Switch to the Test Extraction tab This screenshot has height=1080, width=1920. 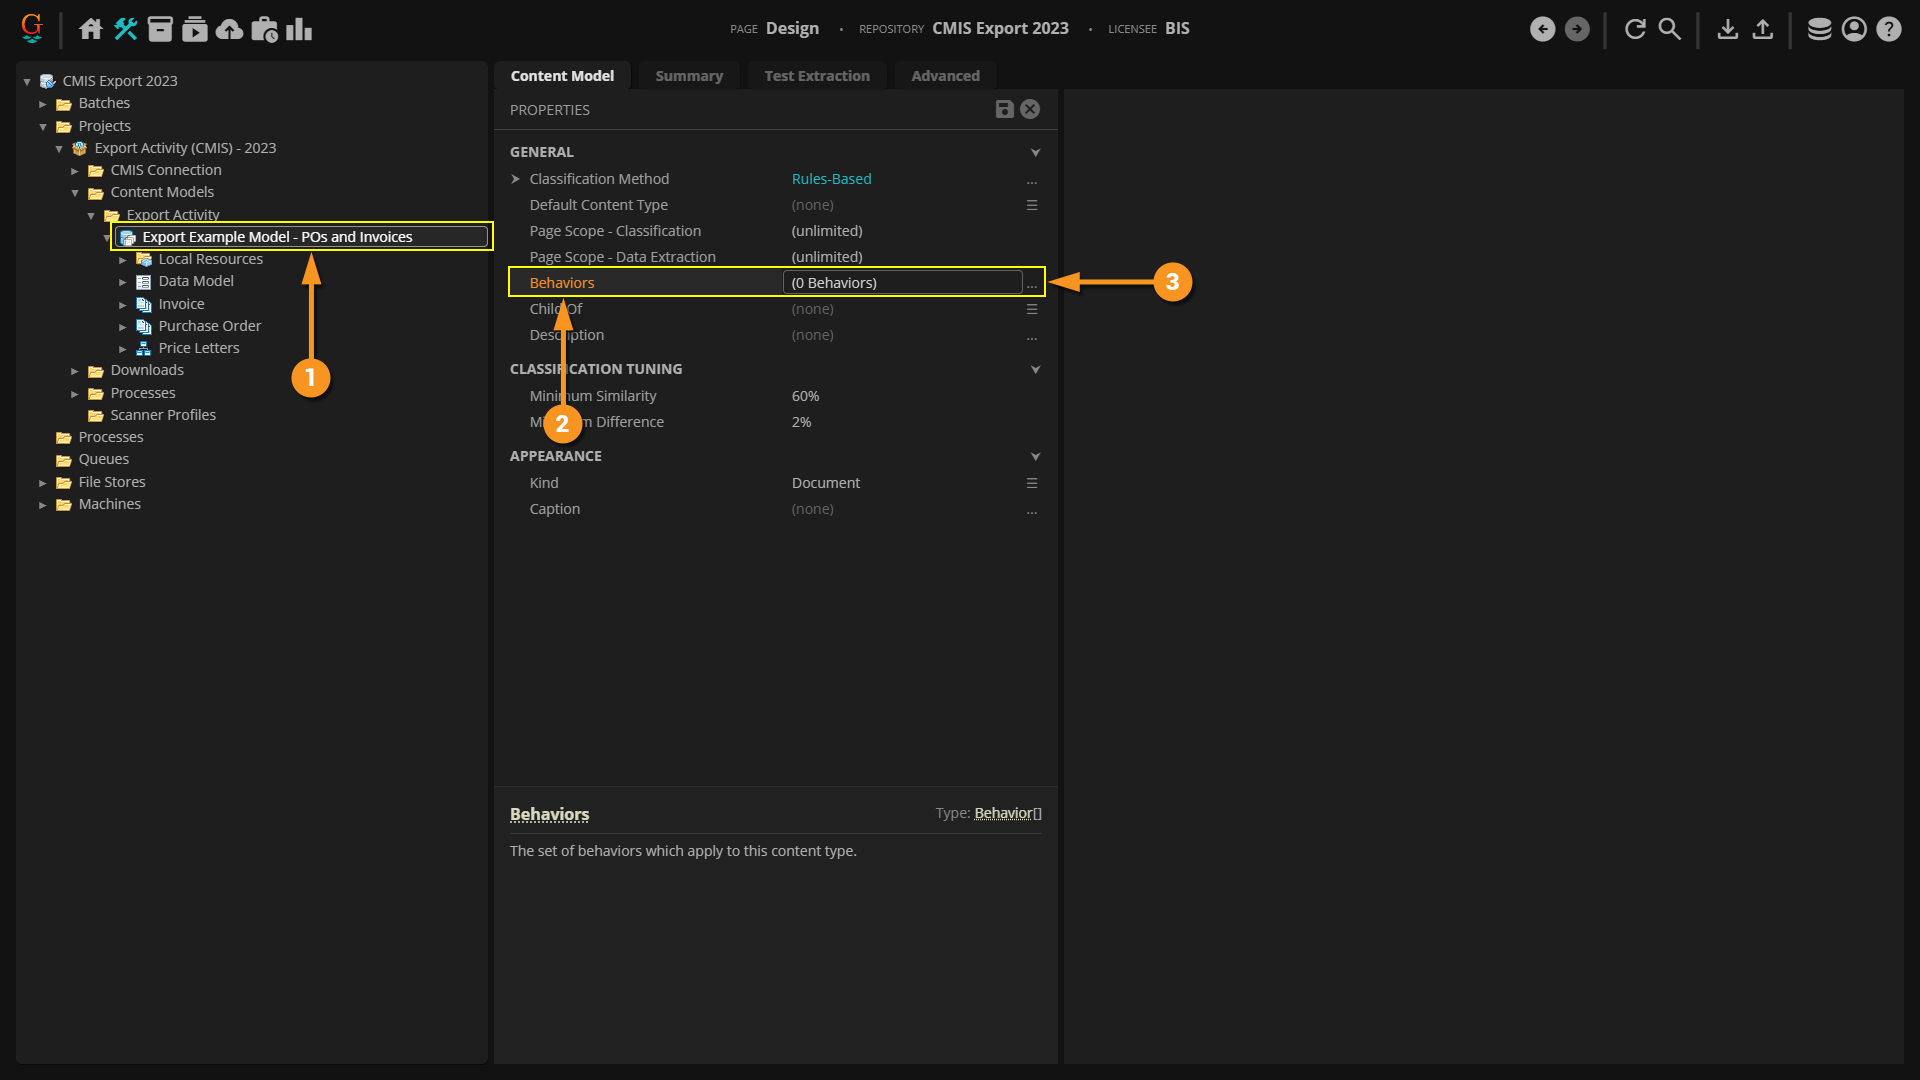click(x=816, y=76)
